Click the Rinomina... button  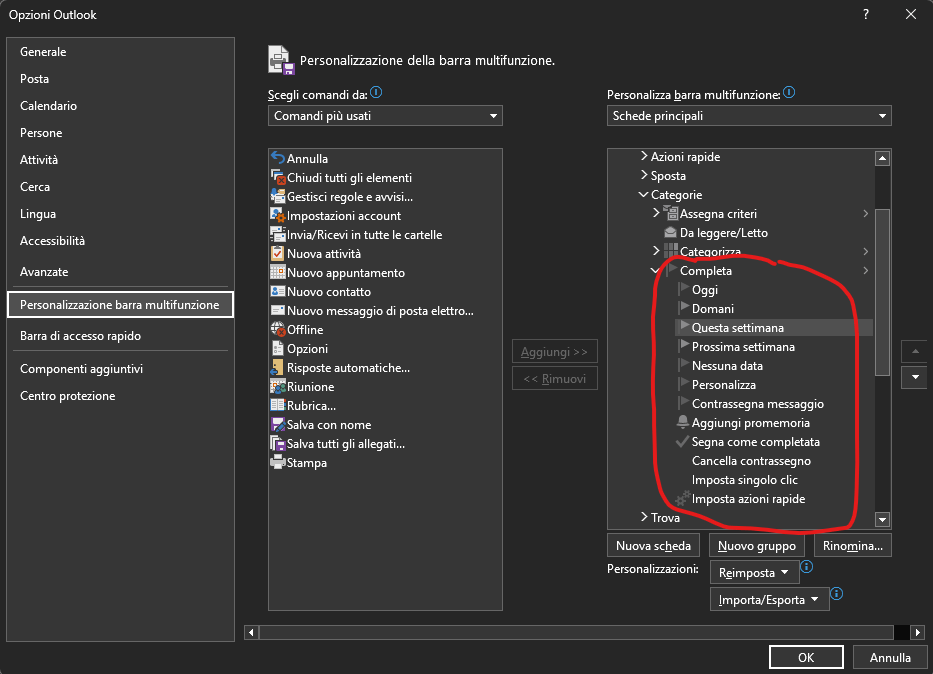[853, 546]
